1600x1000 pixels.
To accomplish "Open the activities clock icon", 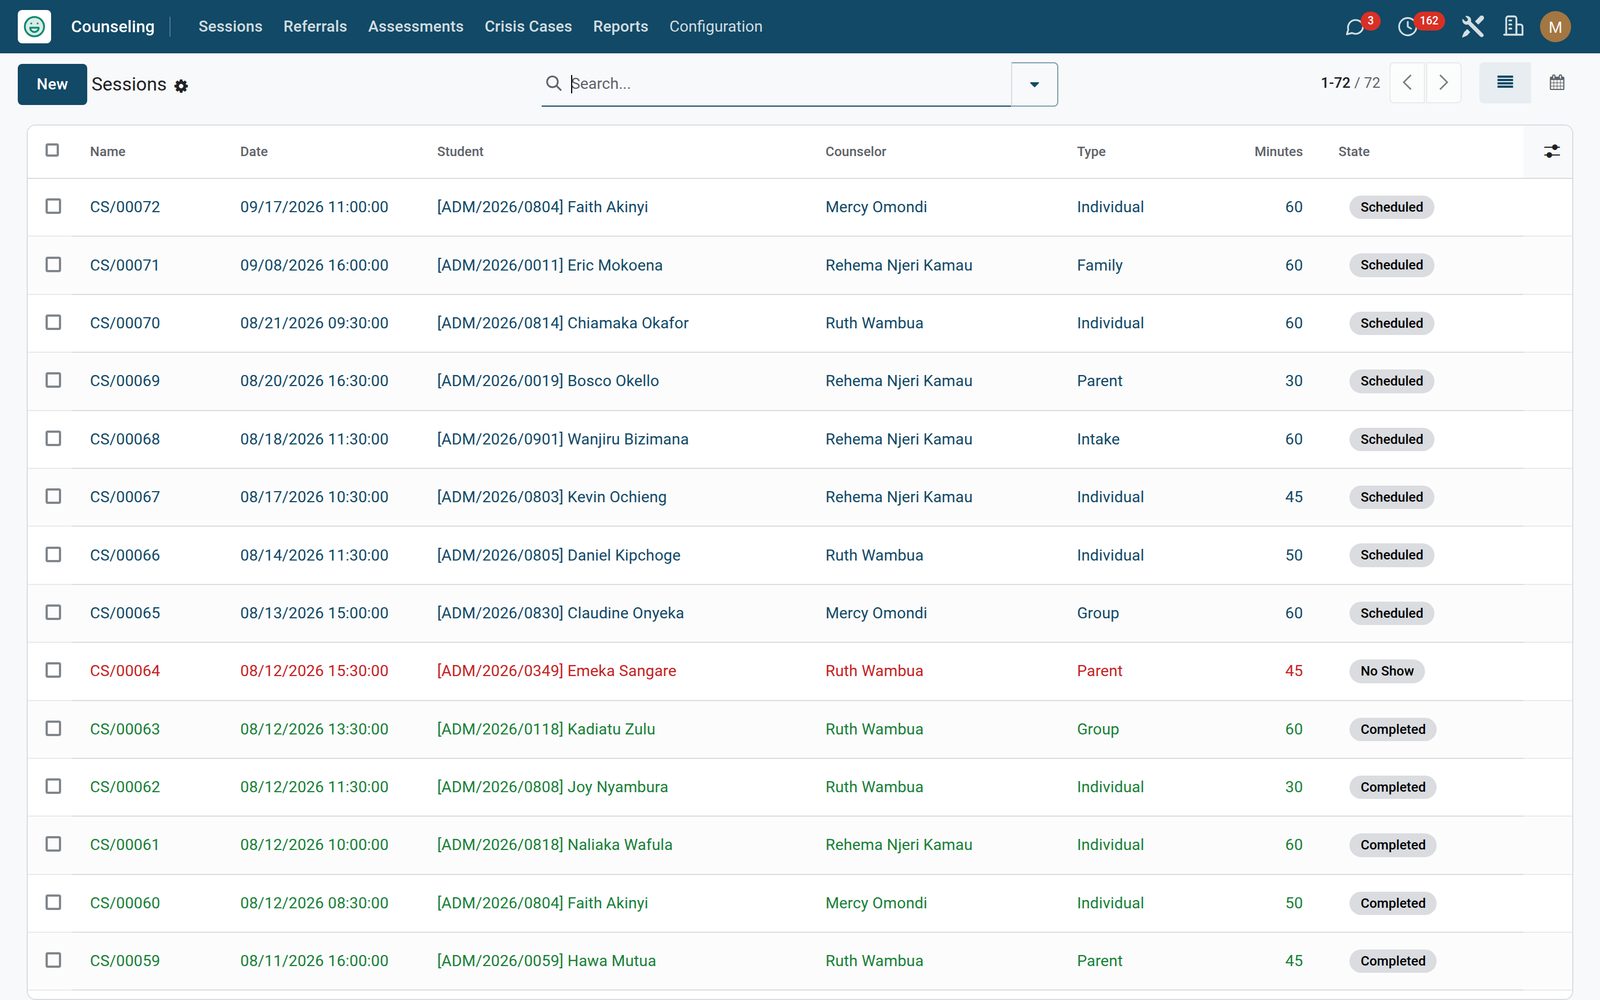I will [1408, 27].
